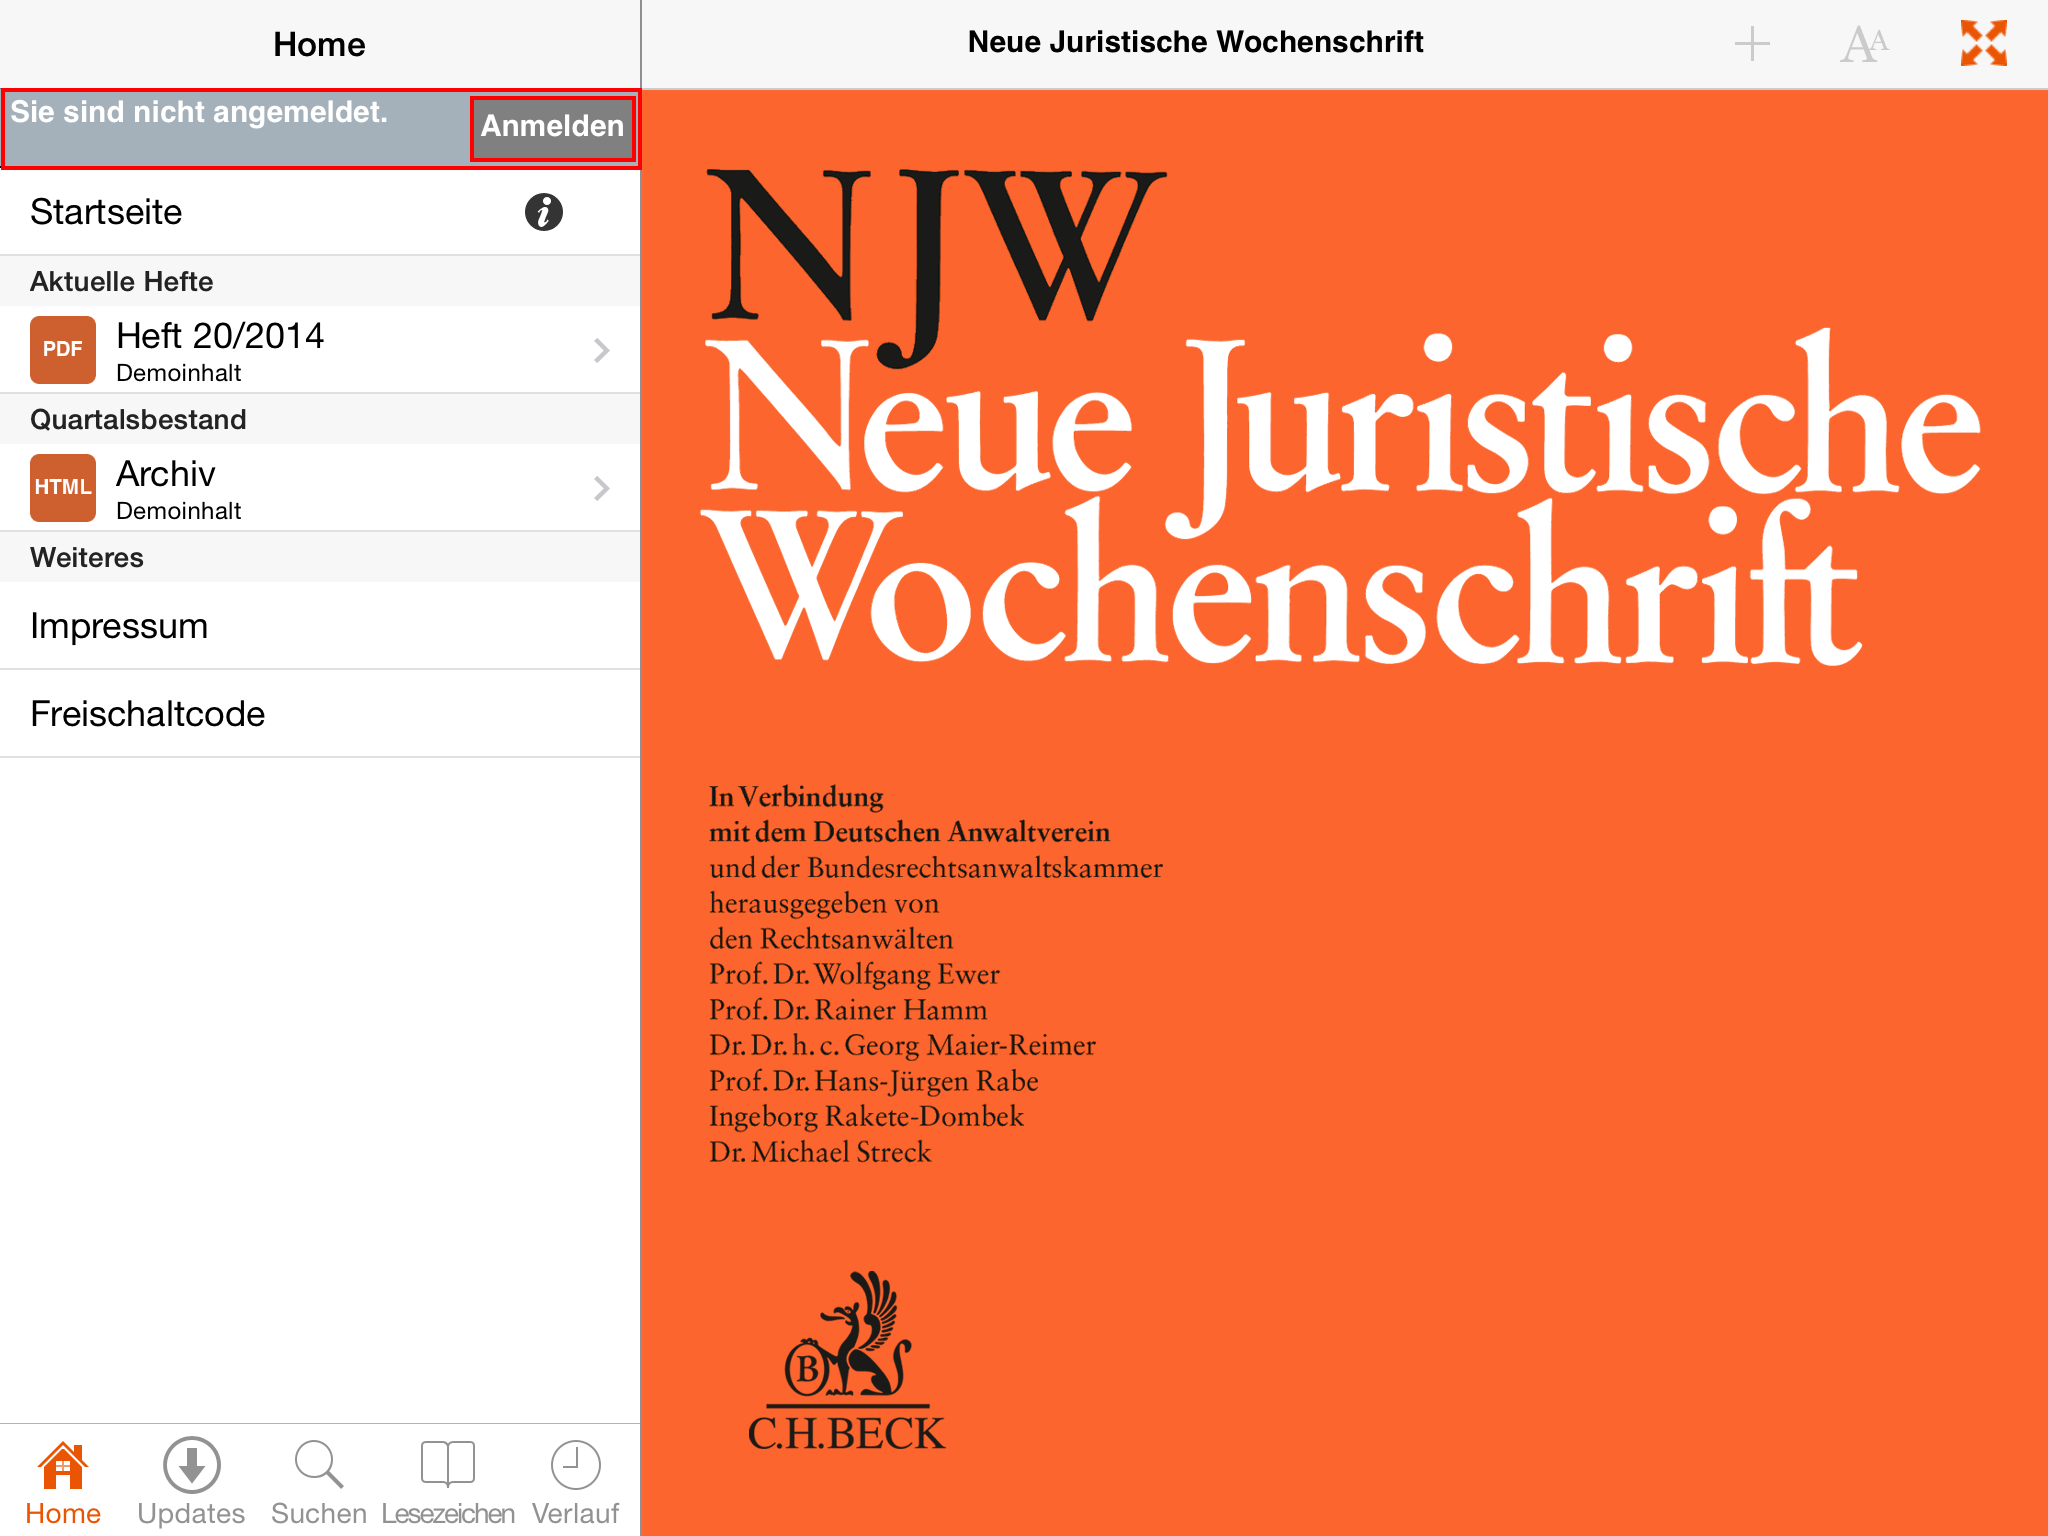The width and height of the screenshot is (2048, 1536).
Task: Toggle fullscreen with the orange arrows icon
Action: point(1984,44)
